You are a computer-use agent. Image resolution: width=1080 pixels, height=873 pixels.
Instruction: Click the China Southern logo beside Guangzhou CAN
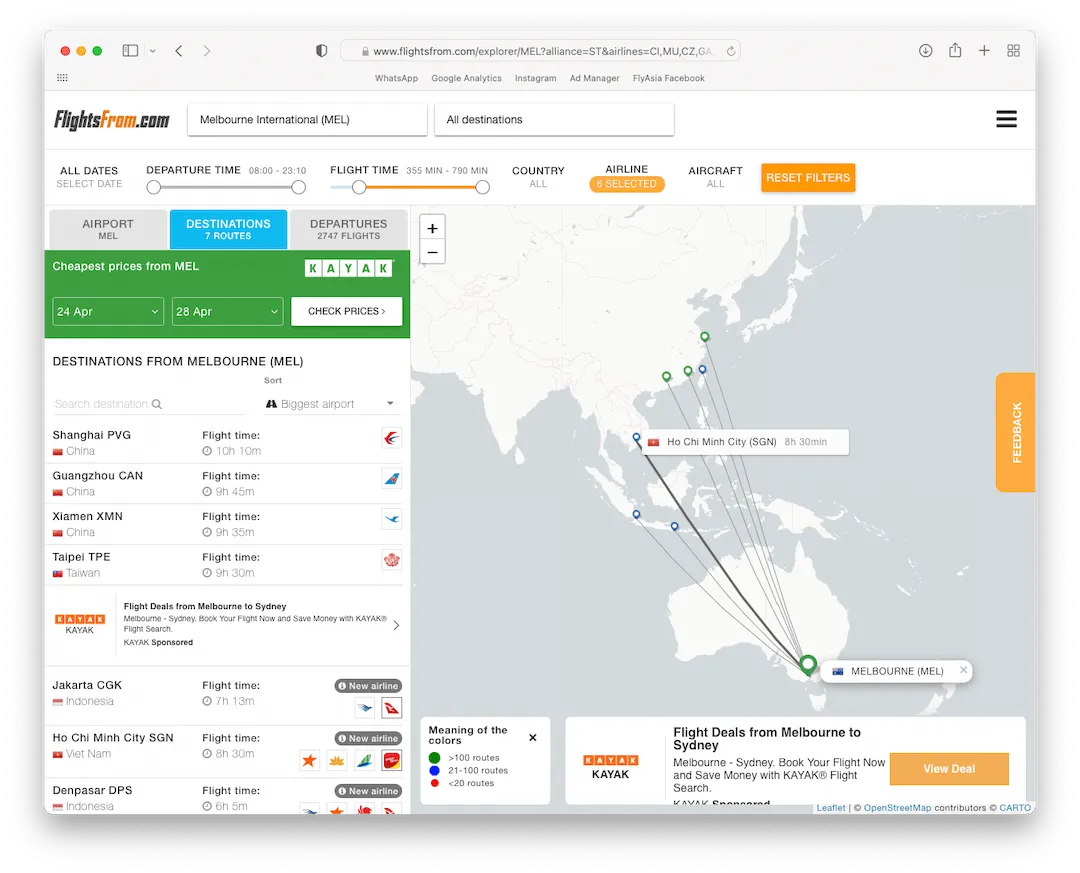click(391, 479)
